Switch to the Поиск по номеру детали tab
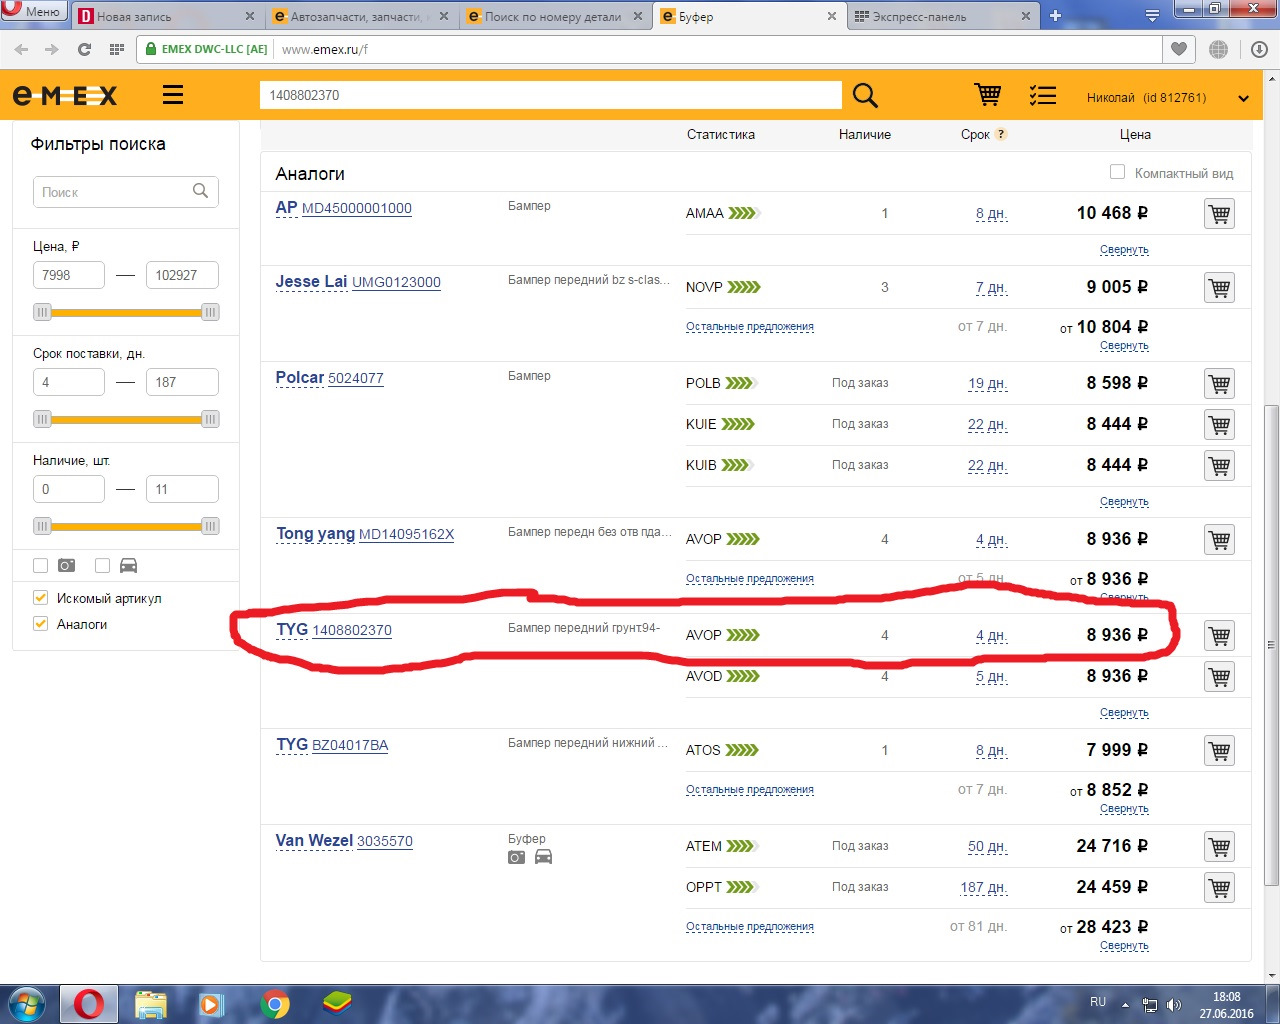Viewport: 1280px width, 1024px height. tap(557, 16)
